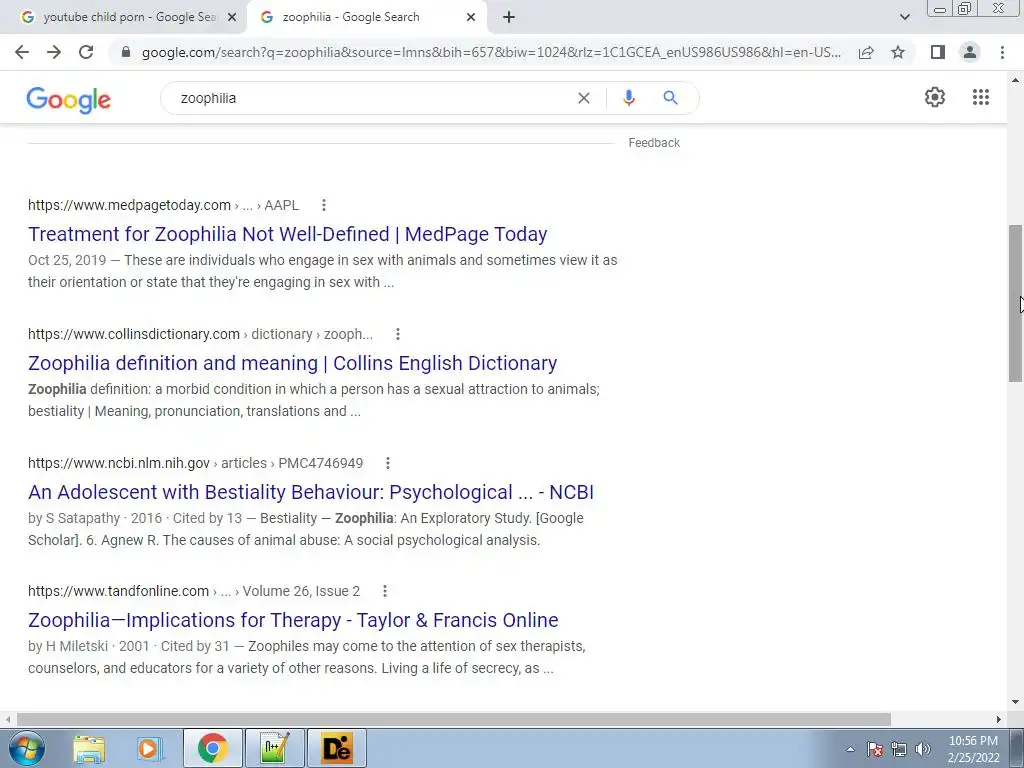The height and width of the screenshot is (768, 1024).
Task: Share this page using the share icon
Action: coord(866,52)
